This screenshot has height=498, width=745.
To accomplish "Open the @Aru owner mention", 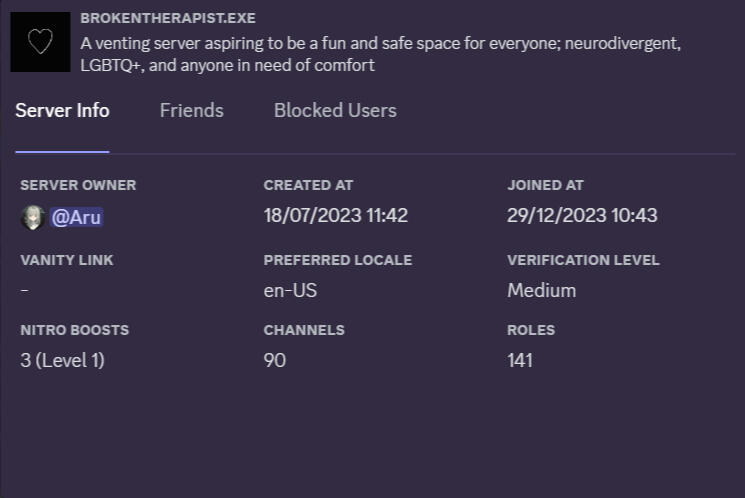I will [x=76, y=218].
